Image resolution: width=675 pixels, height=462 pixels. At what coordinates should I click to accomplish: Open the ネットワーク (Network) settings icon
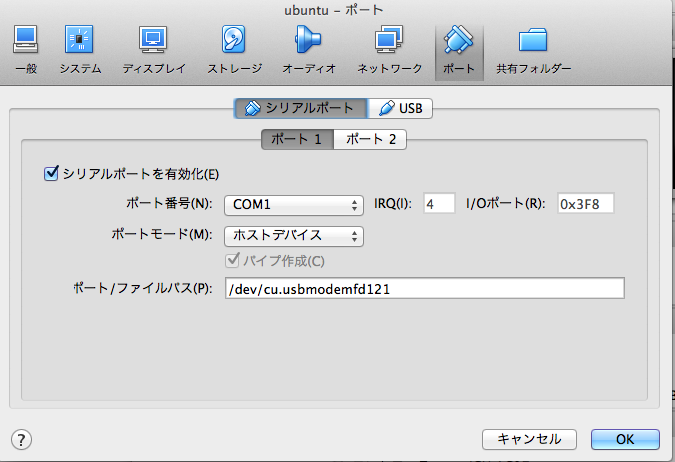point(389,50)
